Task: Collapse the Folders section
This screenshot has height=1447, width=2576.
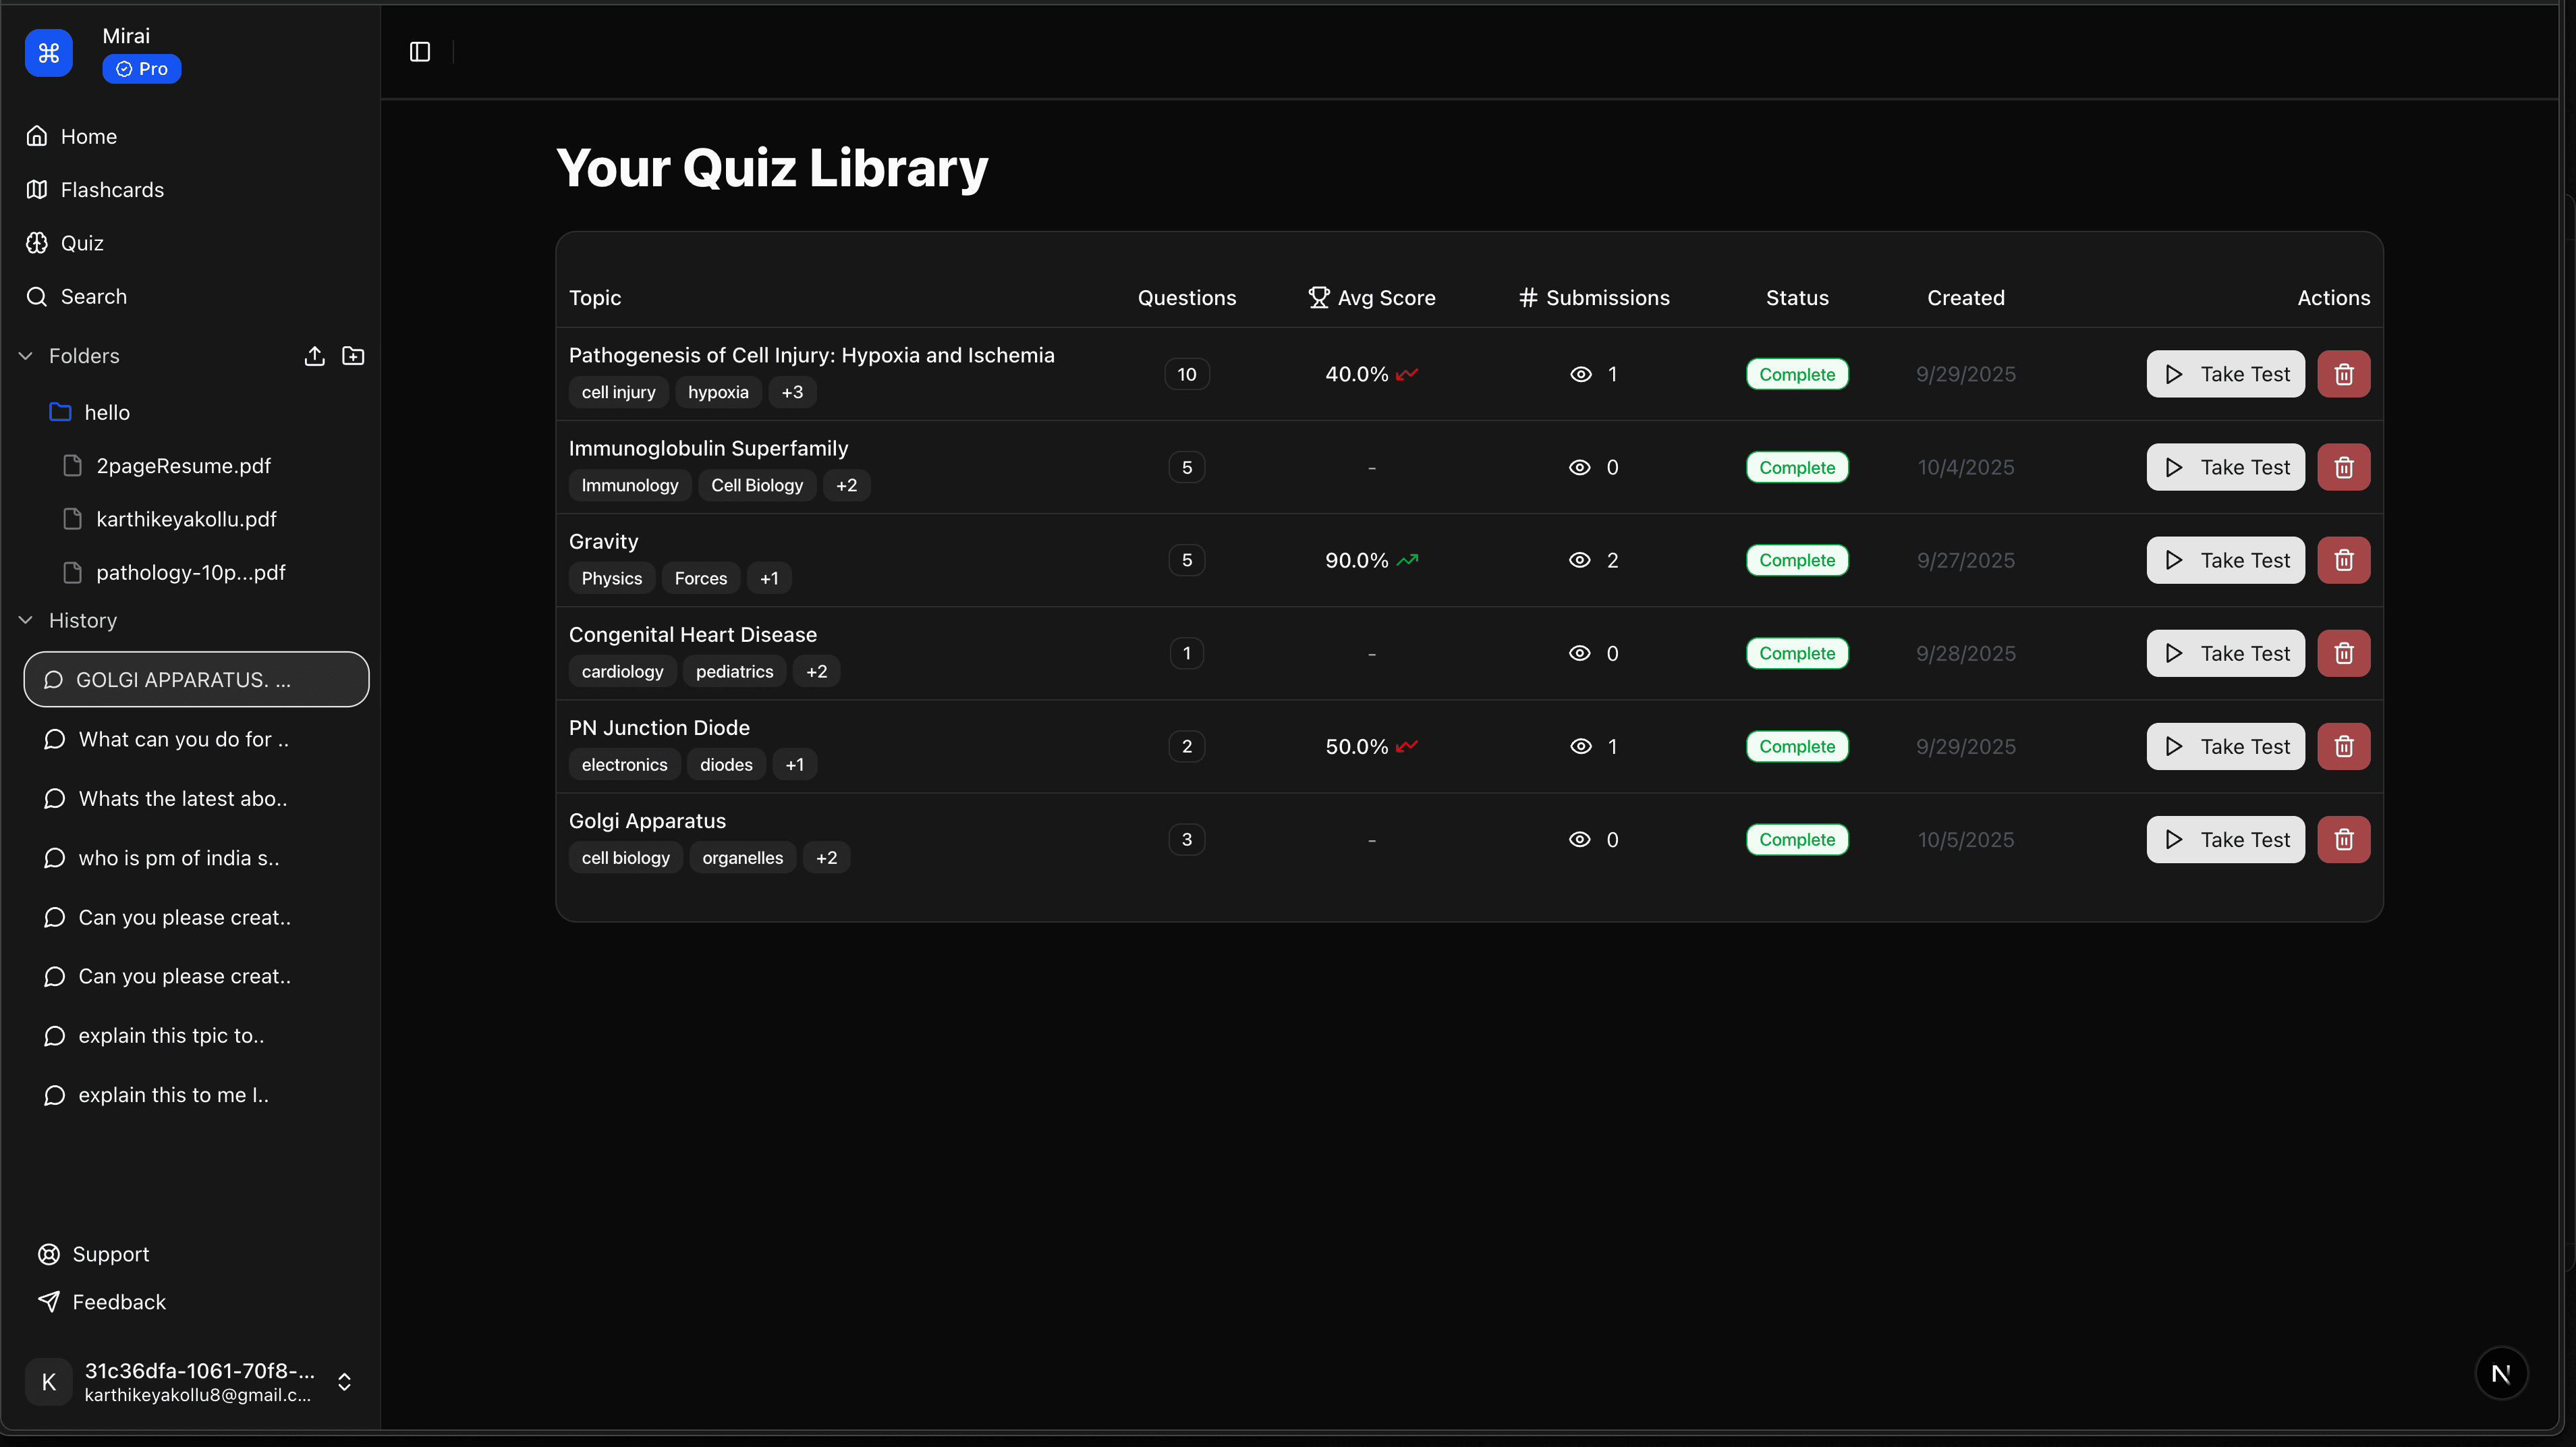Action: click(24, 355)
